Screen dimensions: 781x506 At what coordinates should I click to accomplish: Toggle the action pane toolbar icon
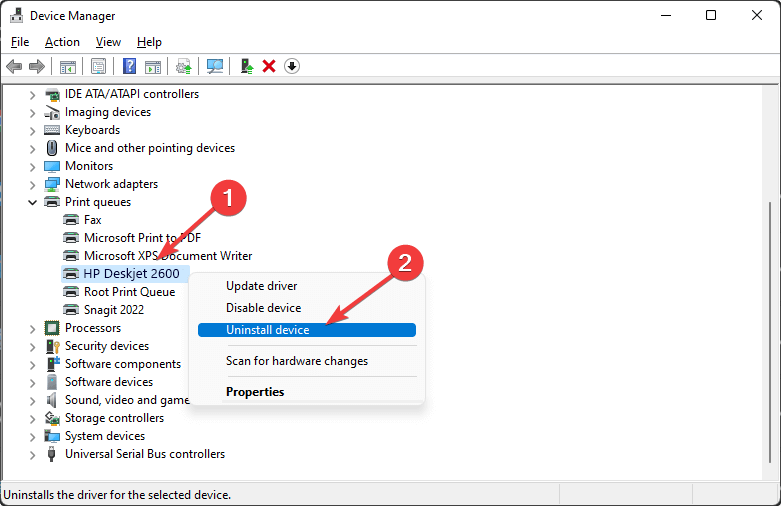pos(153,66)
